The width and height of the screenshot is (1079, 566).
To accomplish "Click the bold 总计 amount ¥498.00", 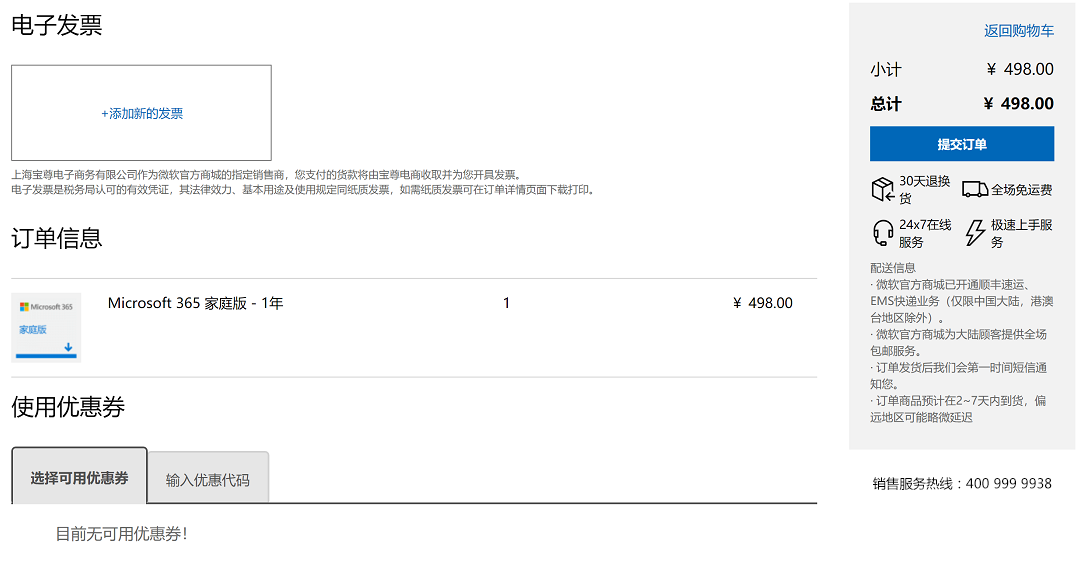I will point(1018,103).
